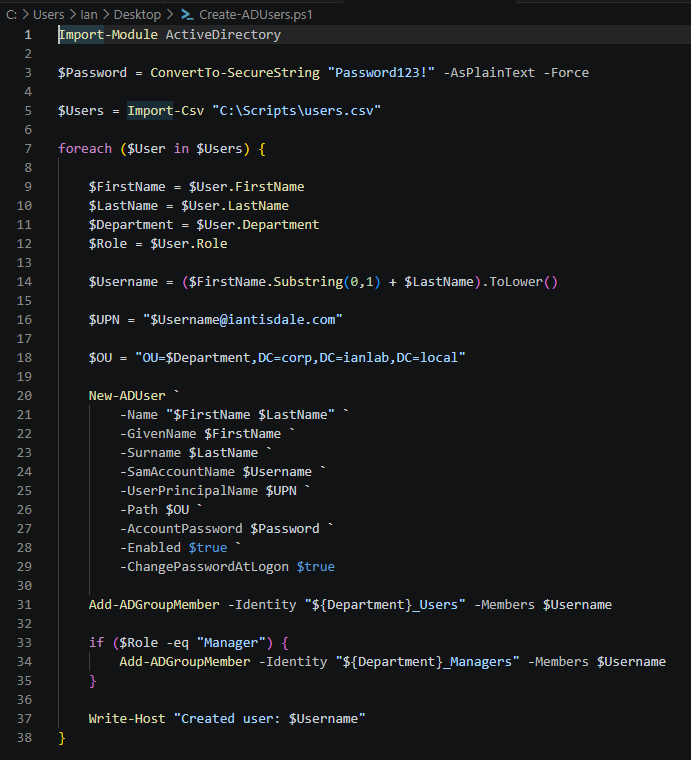Click the '-Name' parameter on line 21
The width and height of the screenshot is (691, 760).
tap(139, 415)
